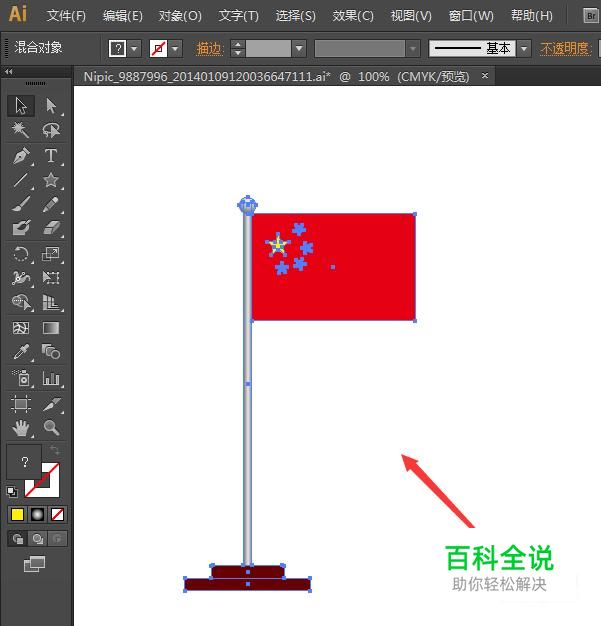Viewport: 601px width, 626px height.
Task: Select the Star shape tool
Action: (x=51, y=180)
